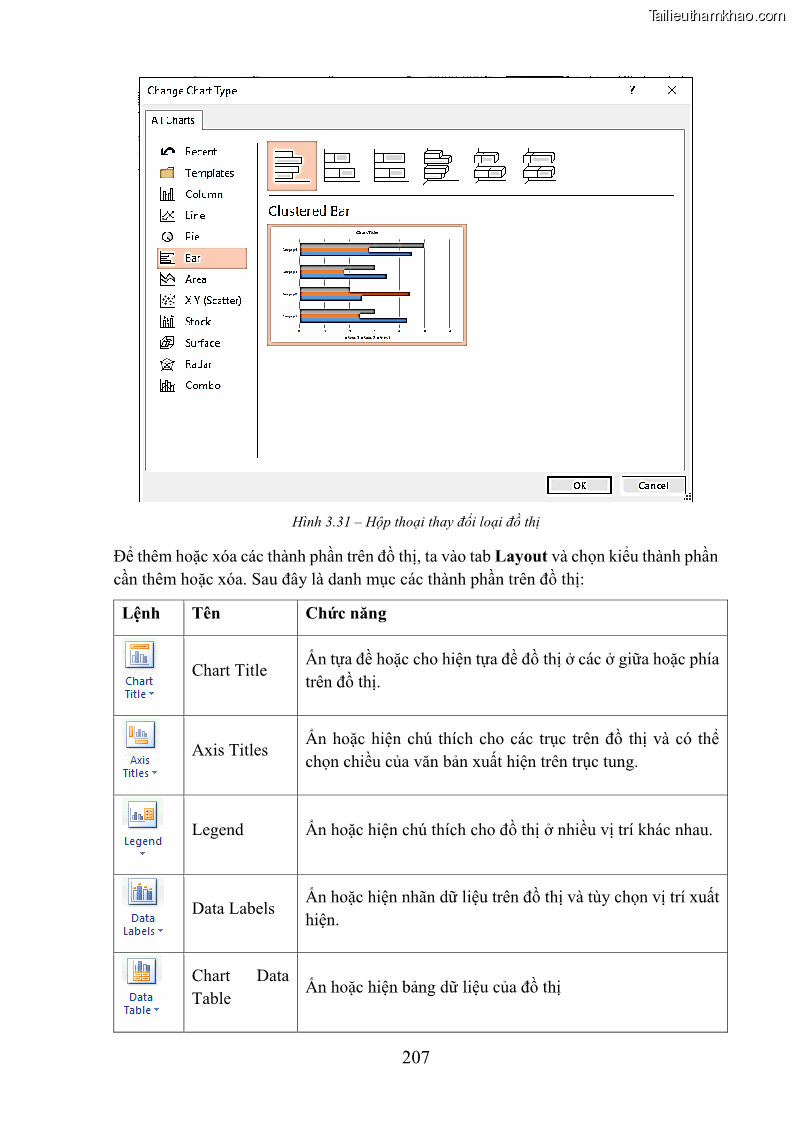Open the Templates chart folder

[208, 173]
